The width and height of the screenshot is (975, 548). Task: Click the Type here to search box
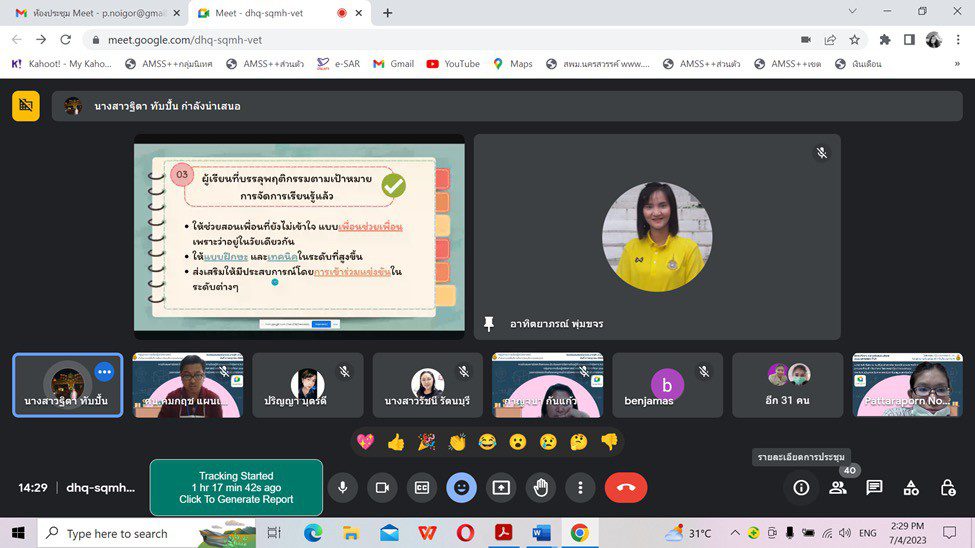(147, 533)
